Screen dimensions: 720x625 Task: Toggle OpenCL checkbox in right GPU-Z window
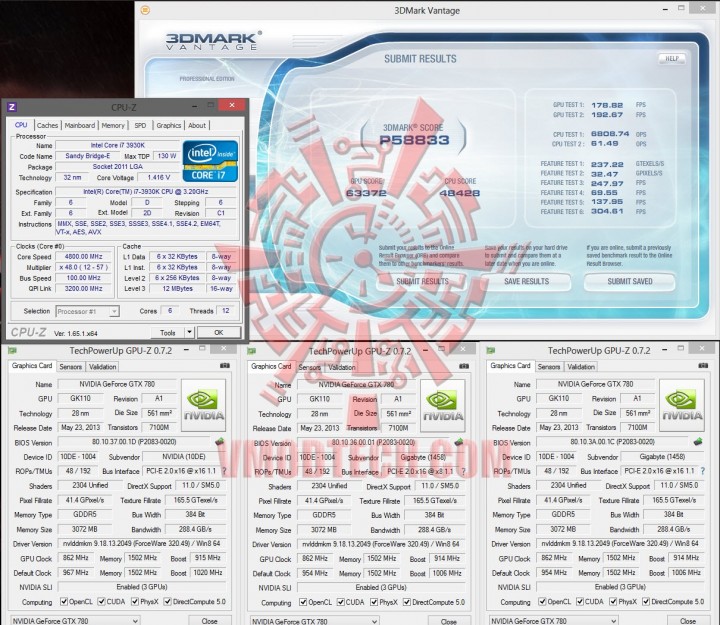click(543, 602)
